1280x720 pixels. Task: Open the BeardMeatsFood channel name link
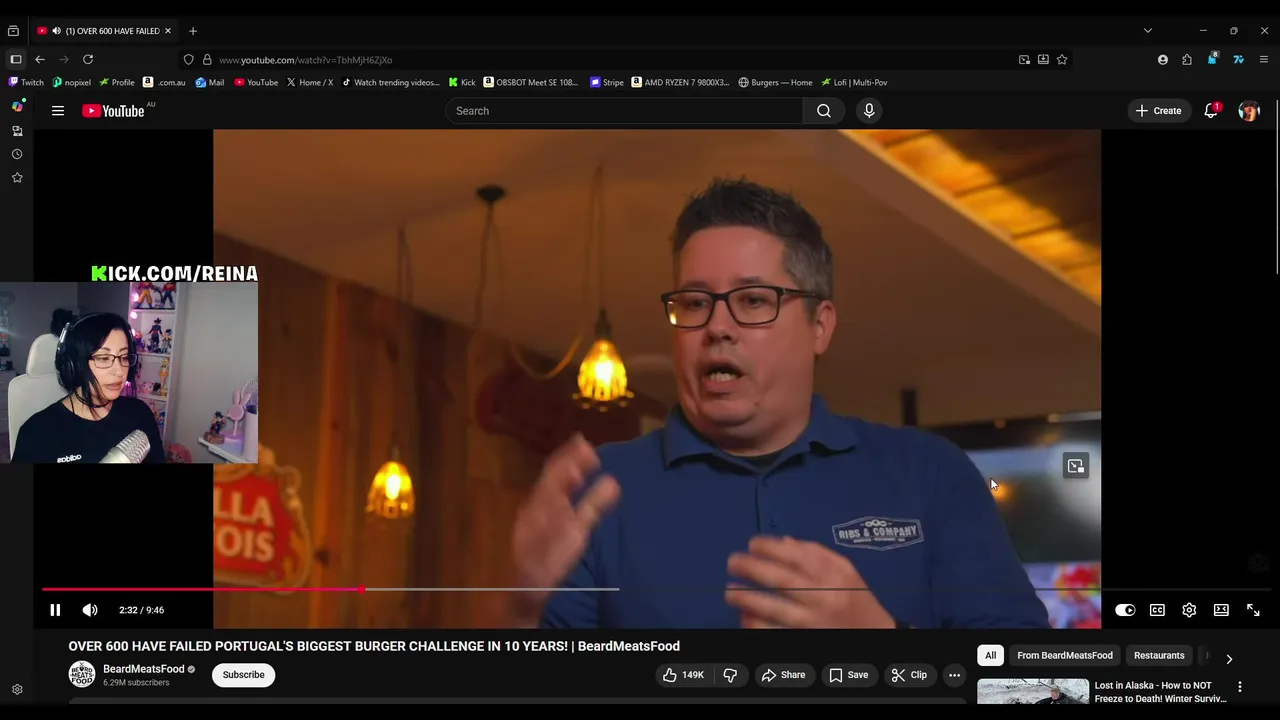coord(144,669)
